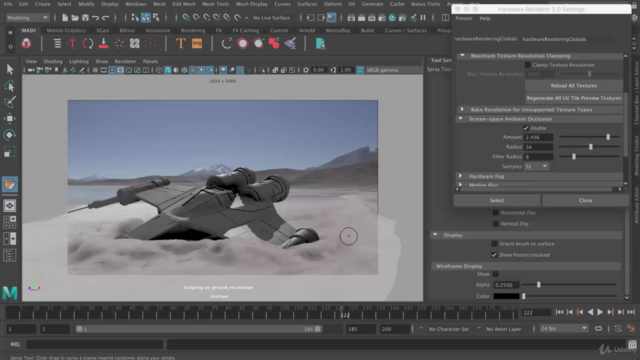The image size is (640, 360).
Task: Check the Wireframe Display Show checkbox
Action: (496, 274)
